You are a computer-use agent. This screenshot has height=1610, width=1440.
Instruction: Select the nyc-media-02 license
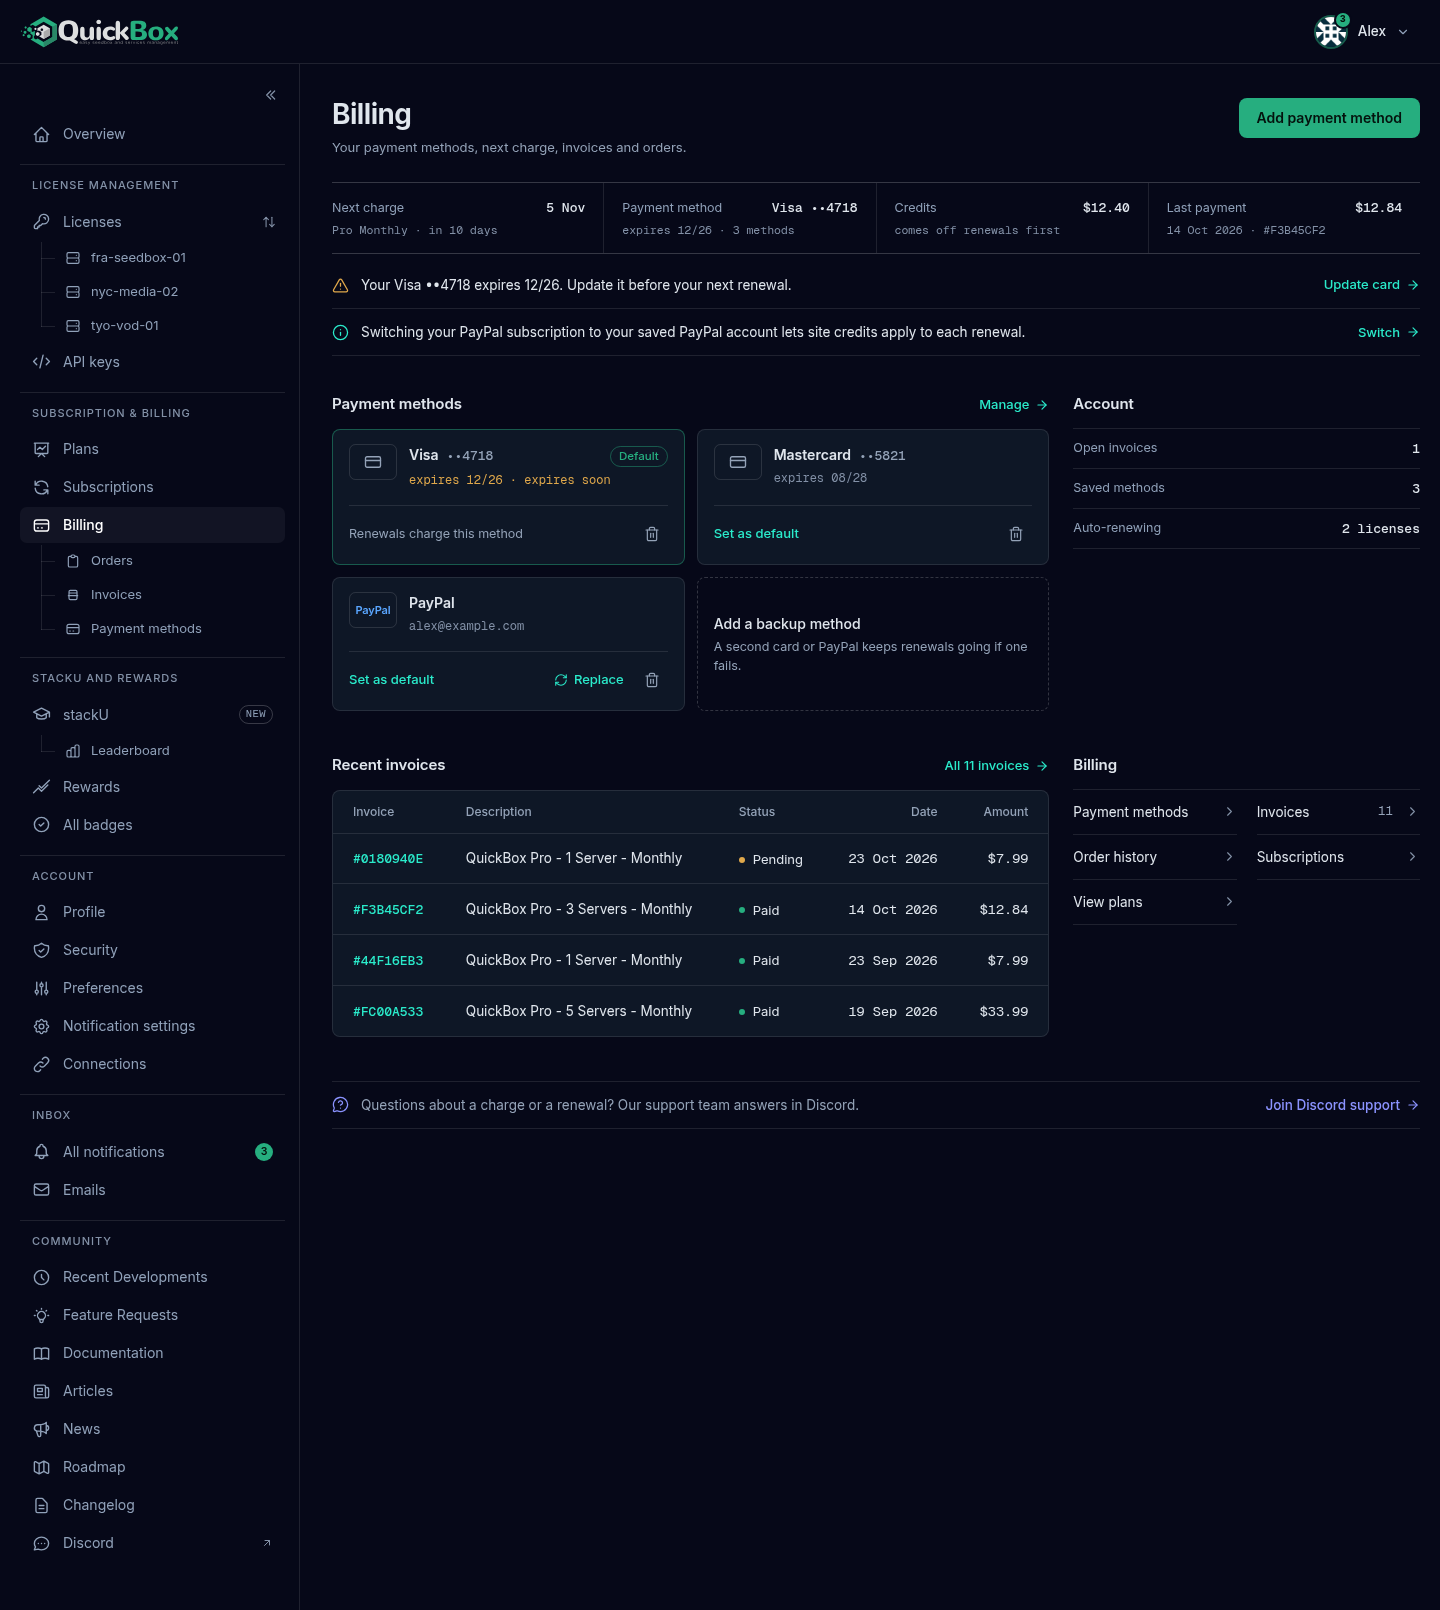point(134,292)
